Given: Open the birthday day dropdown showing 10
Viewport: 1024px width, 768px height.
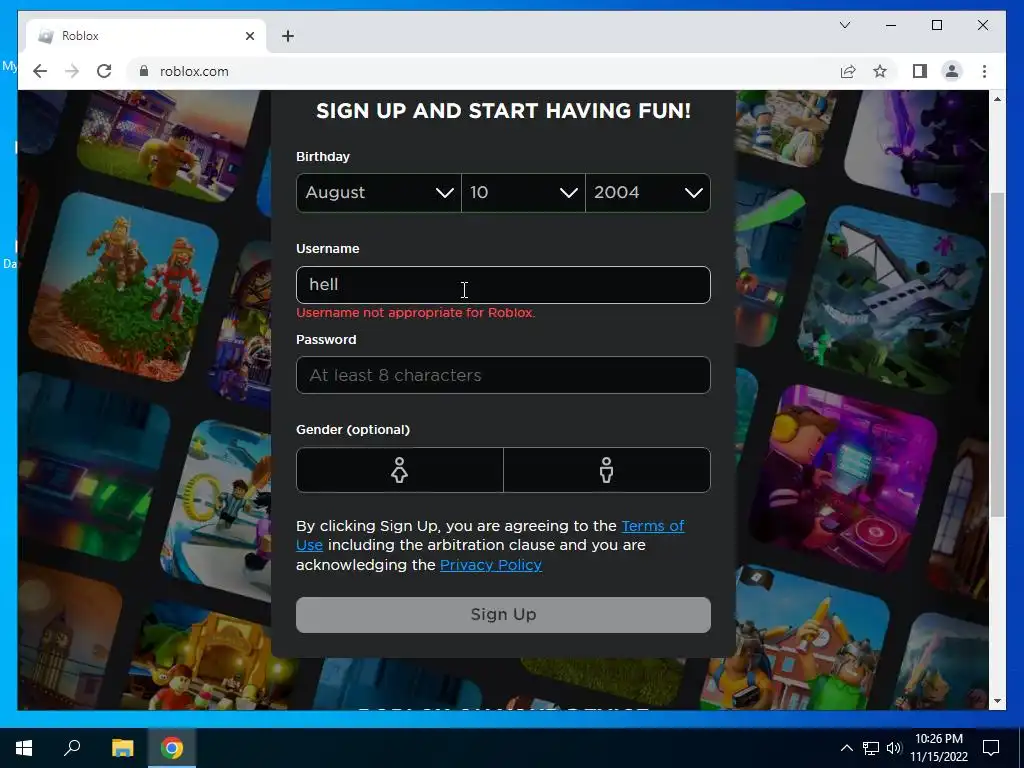Looking at the screenshot, I should (523, 193).
